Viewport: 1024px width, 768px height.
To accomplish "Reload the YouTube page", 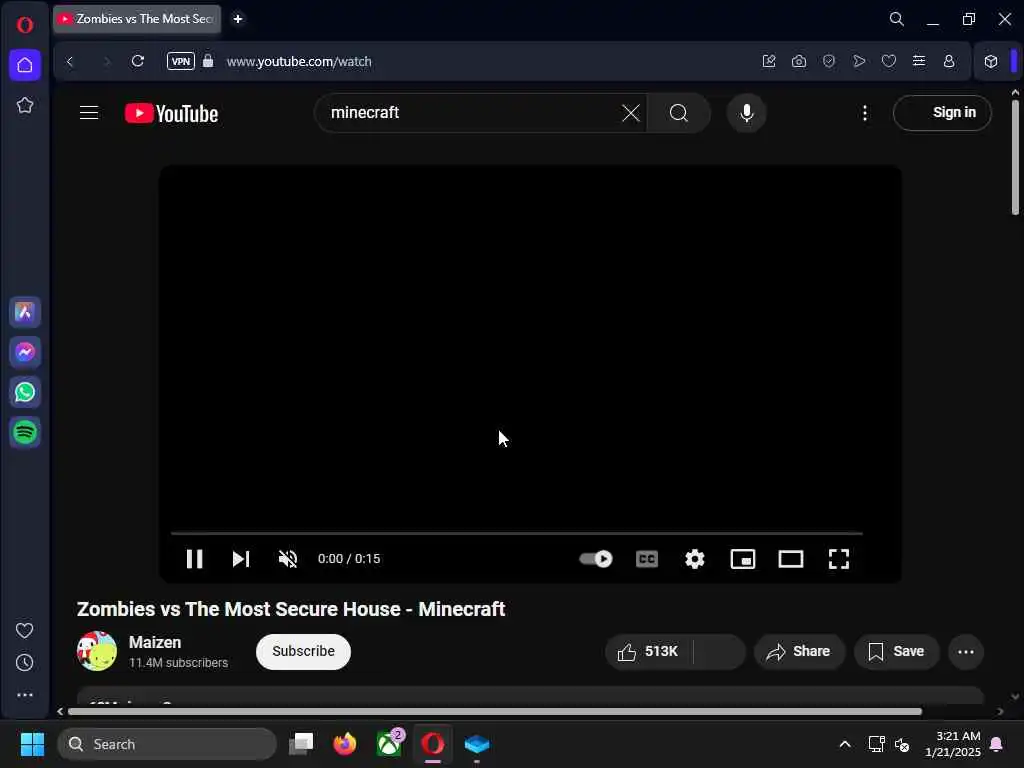I will point(137,61).
